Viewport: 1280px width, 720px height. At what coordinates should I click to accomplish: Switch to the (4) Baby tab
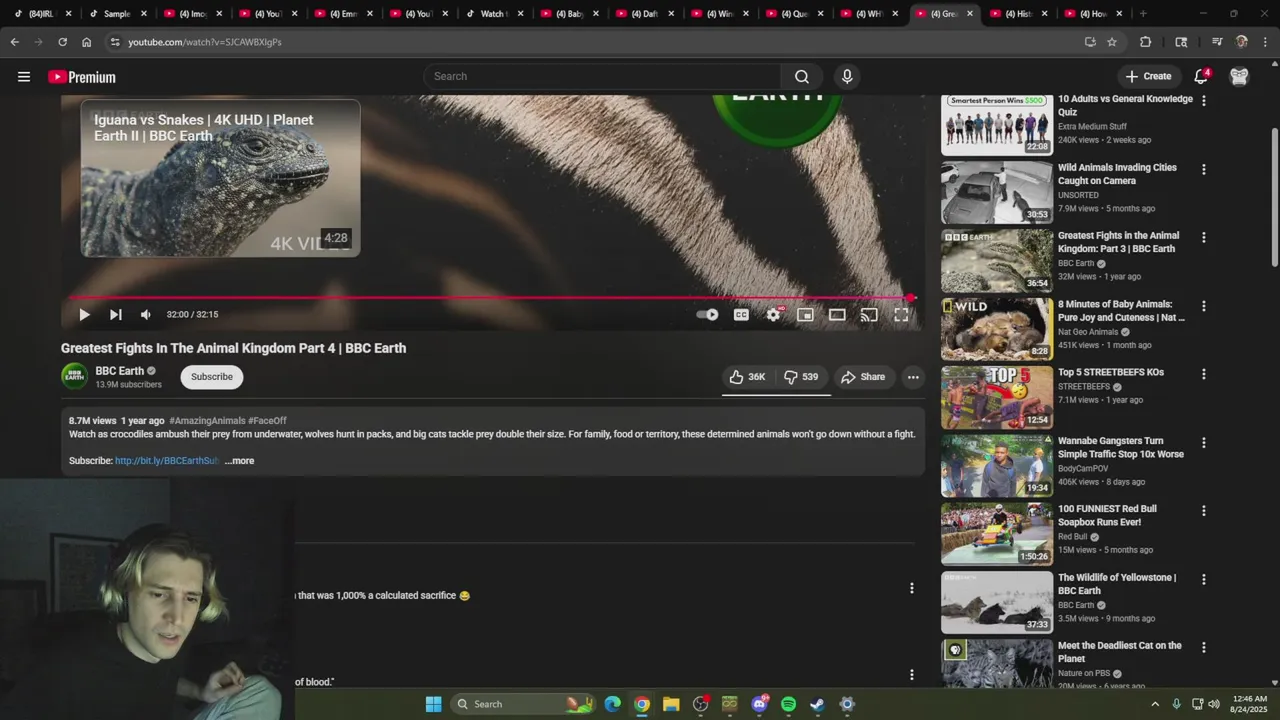point(568,14)
